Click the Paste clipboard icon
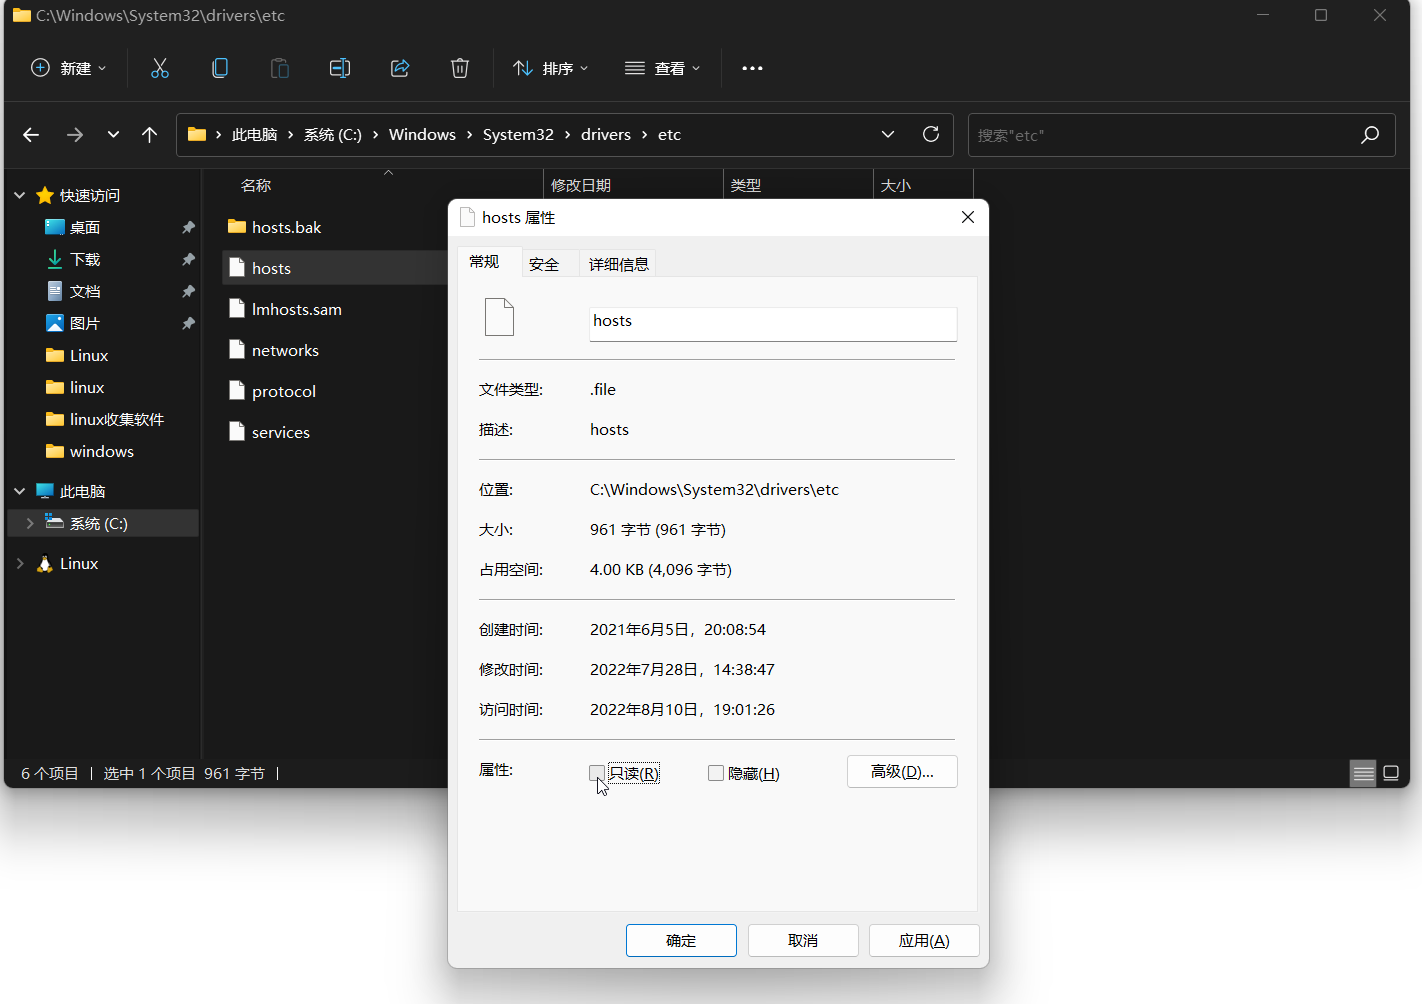The height and width of the screenshot is (1004, 1422). coord(280,68)
